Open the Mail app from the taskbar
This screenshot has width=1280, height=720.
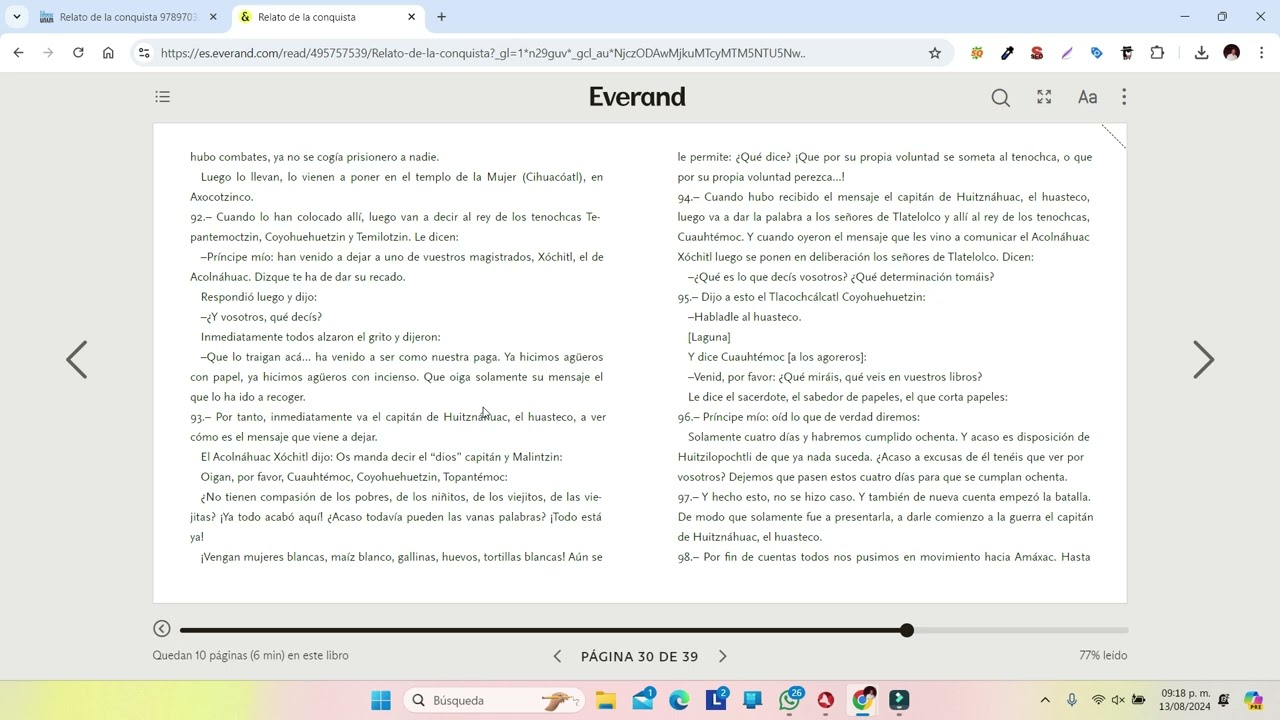tap(643, 700)
